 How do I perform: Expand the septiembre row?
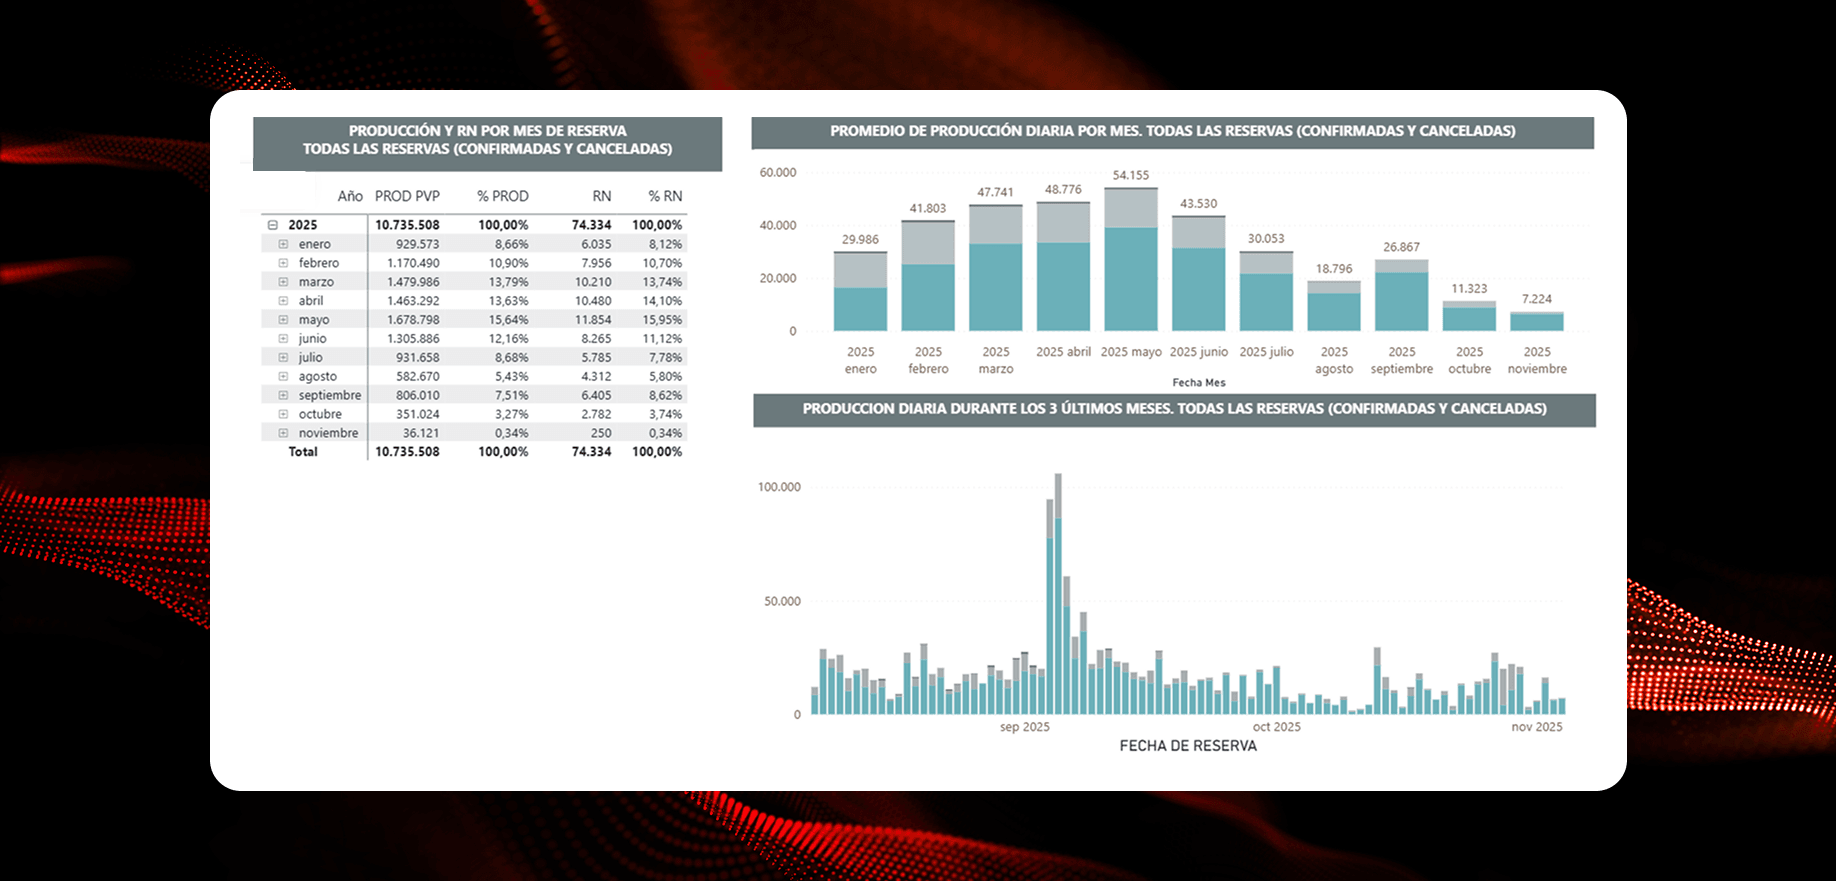(x=283, y=395)
